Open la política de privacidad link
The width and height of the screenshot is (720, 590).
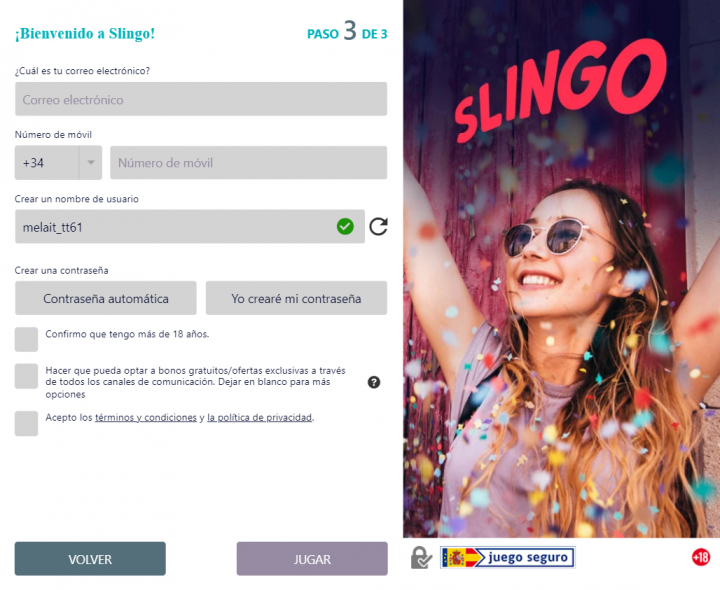(259, 417)
